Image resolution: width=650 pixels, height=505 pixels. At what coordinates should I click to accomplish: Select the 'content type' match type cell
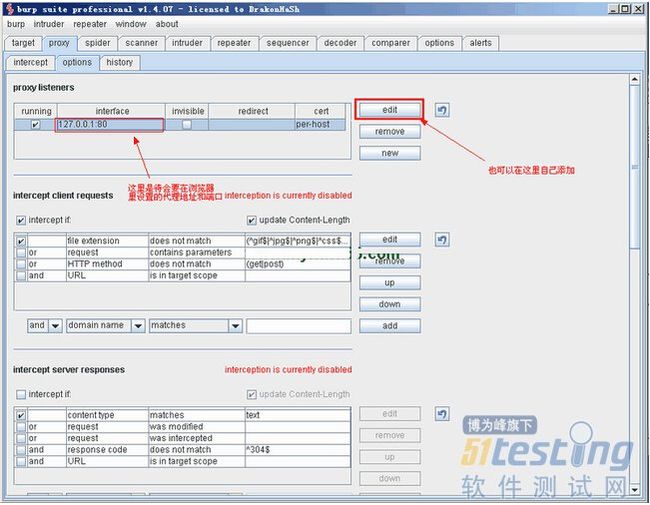pos(107,415)
